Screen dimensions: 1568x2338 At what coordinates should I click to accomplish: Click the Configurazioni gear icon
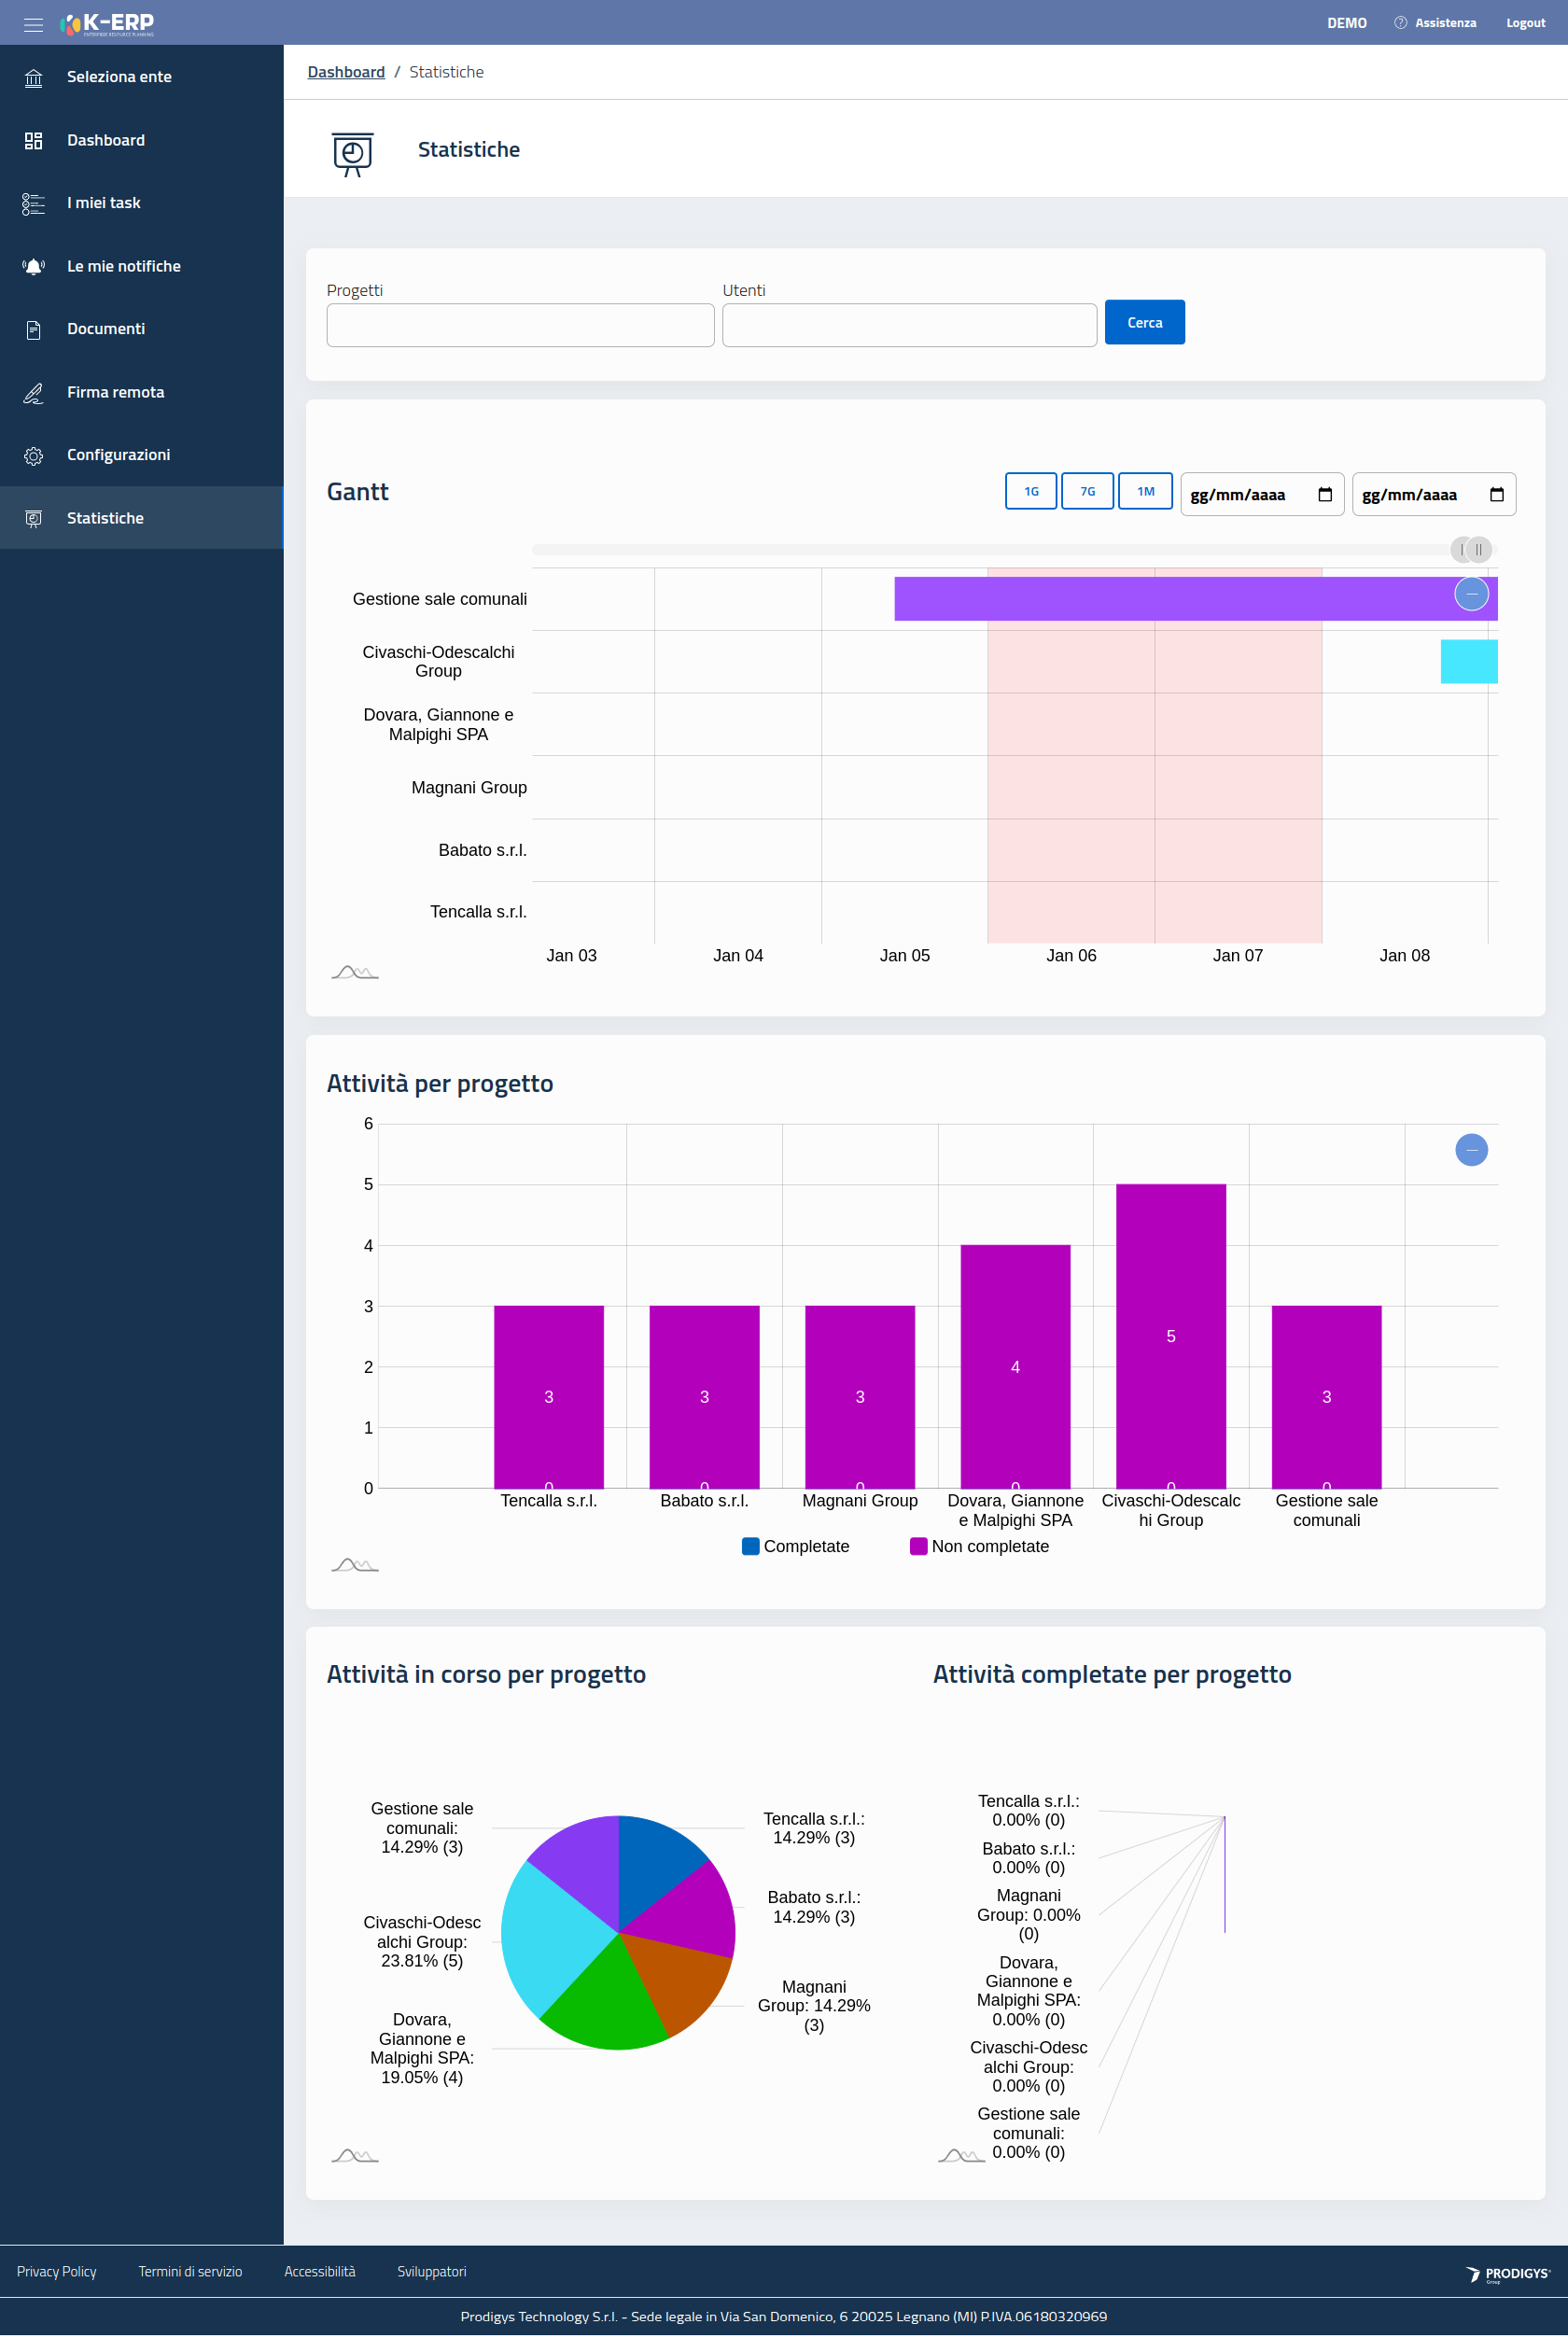pos(33,456)
